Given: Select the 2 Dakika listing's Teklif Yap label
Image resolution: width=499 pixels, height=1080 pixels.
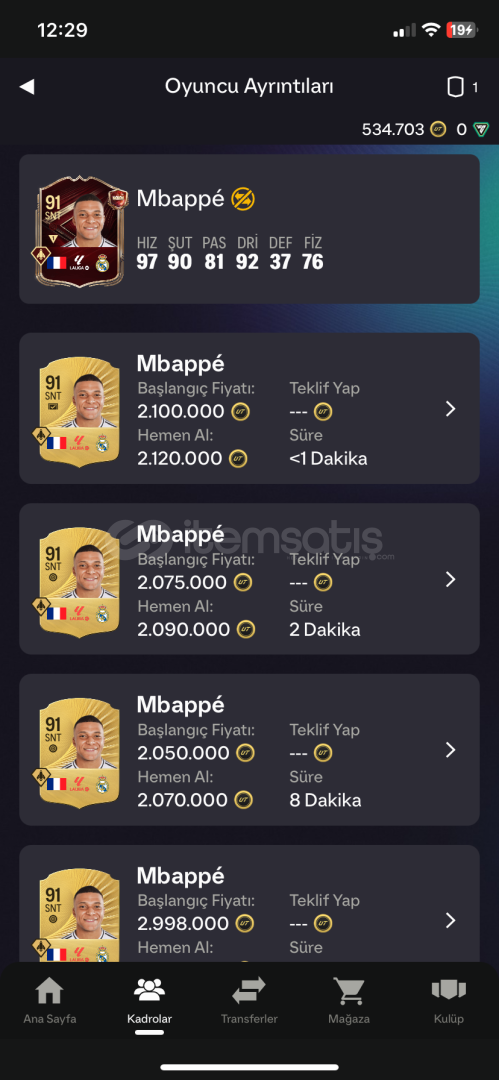Looking at the screenshot, I should coord(324,559).
